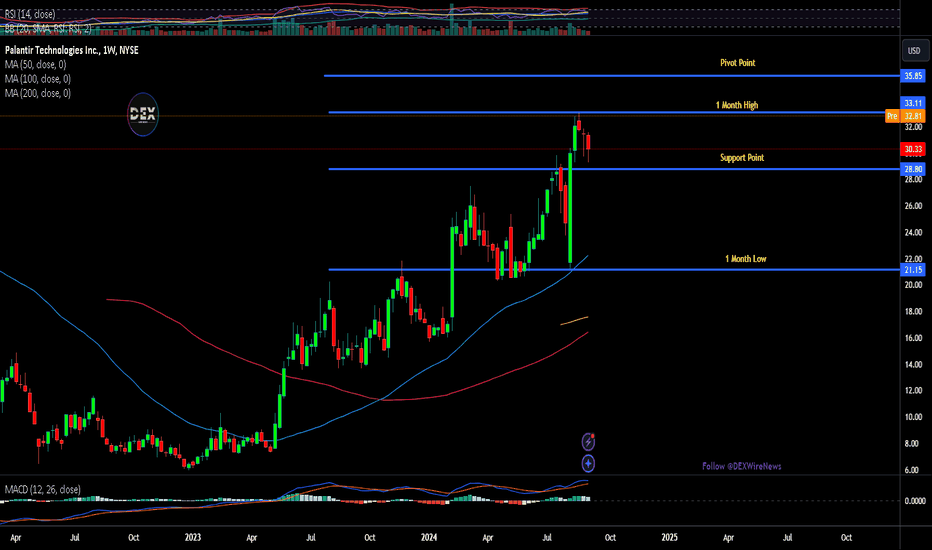
Task: Click the 1 Month High label
Action: 737,105
